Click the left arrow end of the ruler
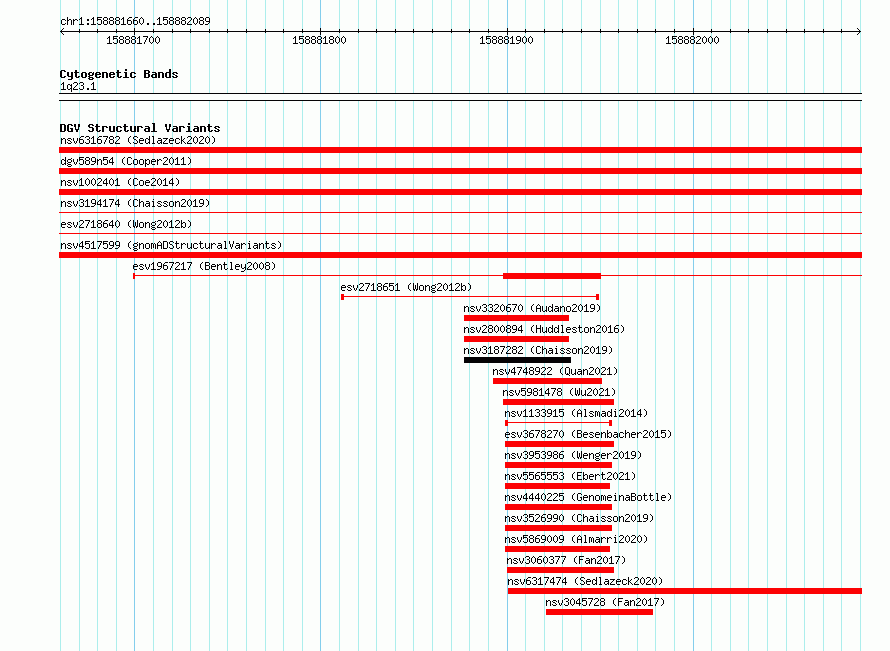Viewport: 890px width, 651px height. click(62, 31)
